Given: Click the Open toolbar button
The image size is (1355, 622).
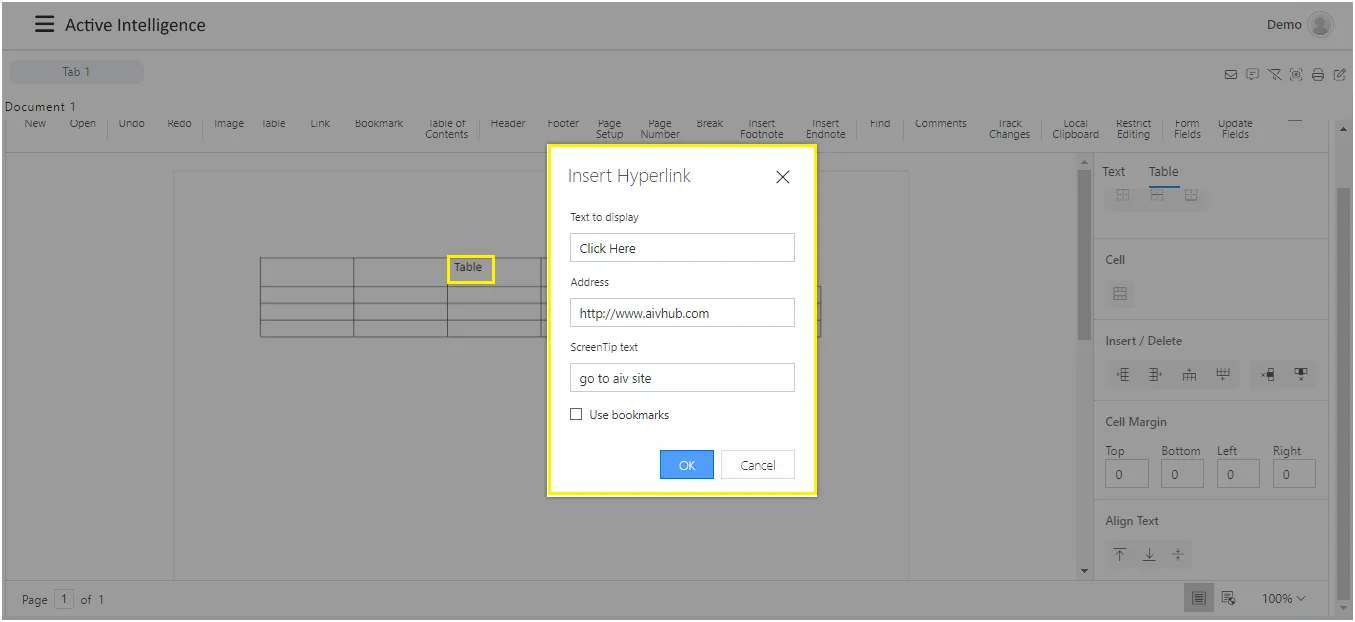Looking at the screenshot, I should pyautogui.click(x=83, y=123).
